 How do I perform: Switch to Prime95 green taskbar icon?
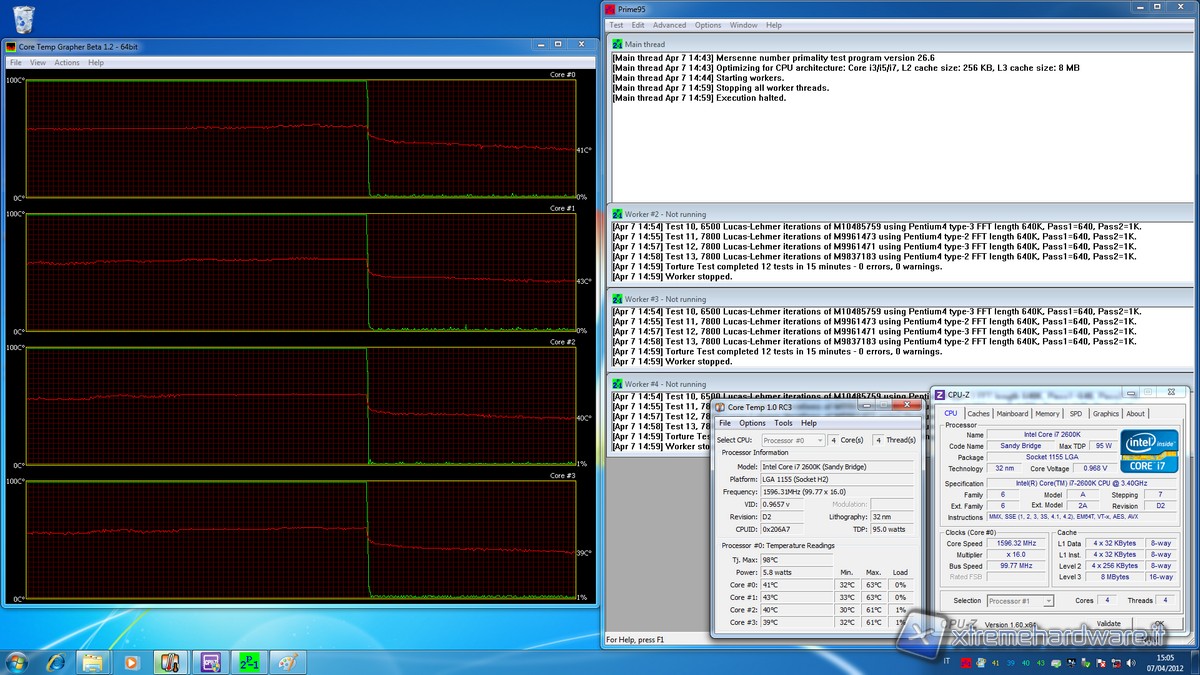(248, 661)
